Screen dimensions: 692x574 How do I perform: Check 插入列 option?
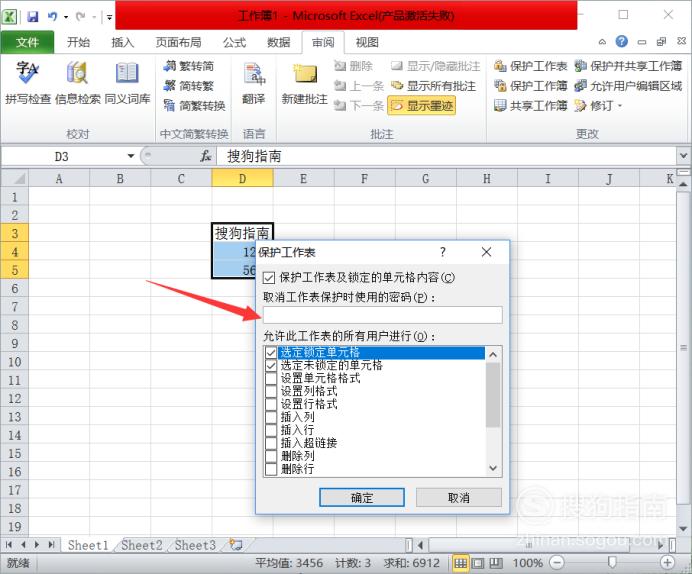point(271,417)
